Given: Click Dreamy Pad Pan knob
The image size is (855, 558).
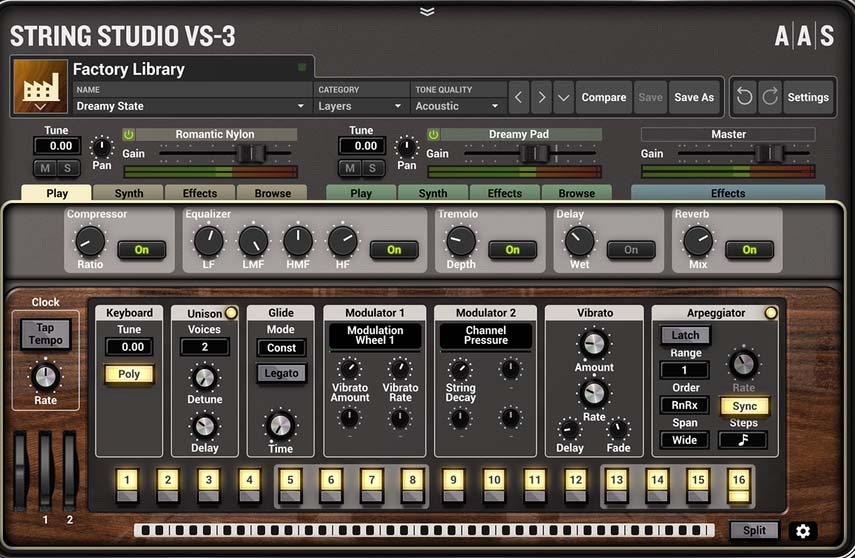Looking at the screenshot, I should 406,147.
